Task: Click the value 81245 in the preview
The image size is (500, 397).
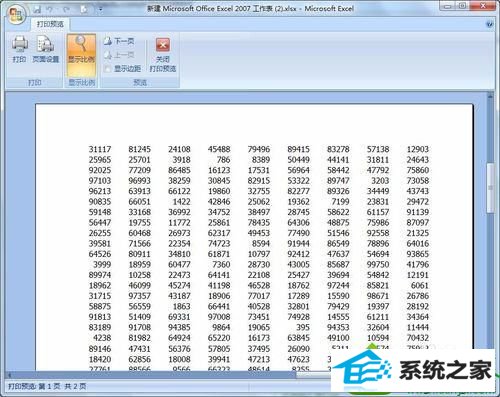Action: [x=139, y=149]
